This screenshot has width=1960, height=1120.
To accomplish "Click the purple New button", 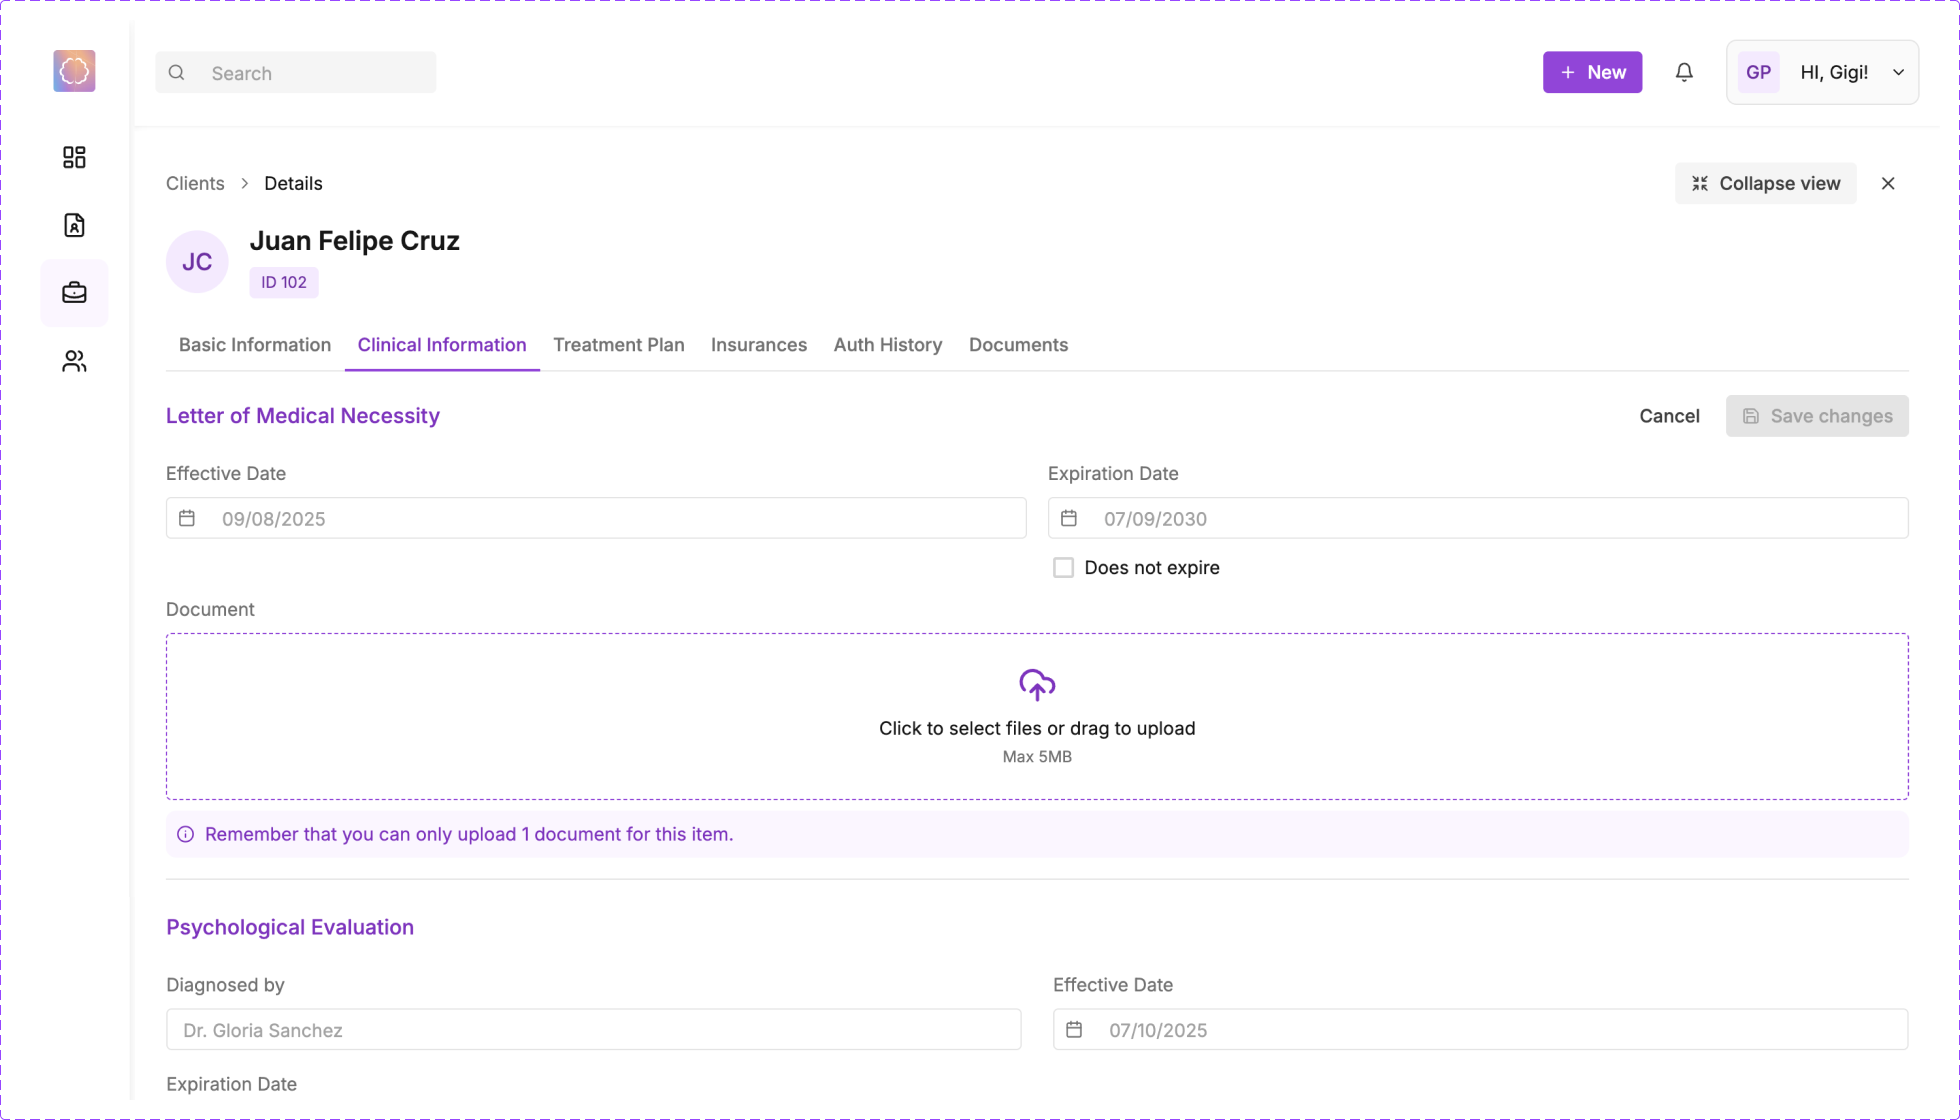I will click(1592, 72).
